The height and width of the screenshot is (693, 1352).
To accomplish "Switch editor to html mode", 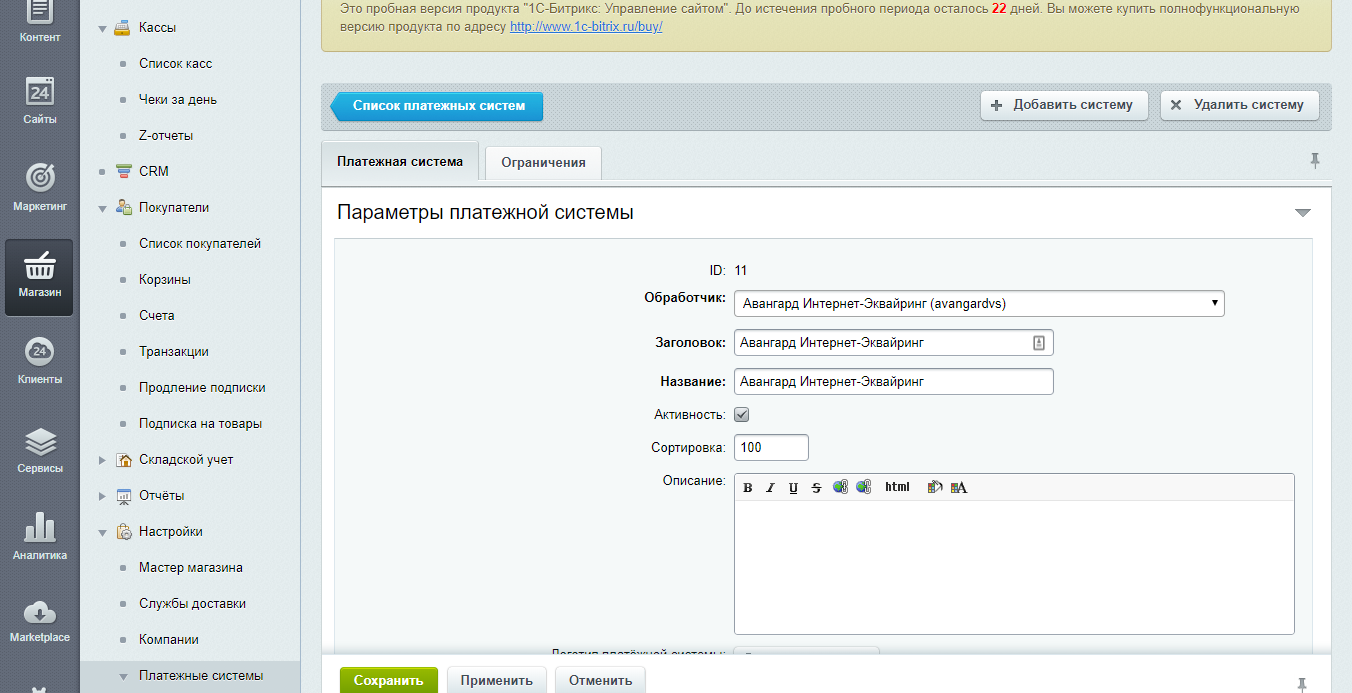I will (897, 488).
